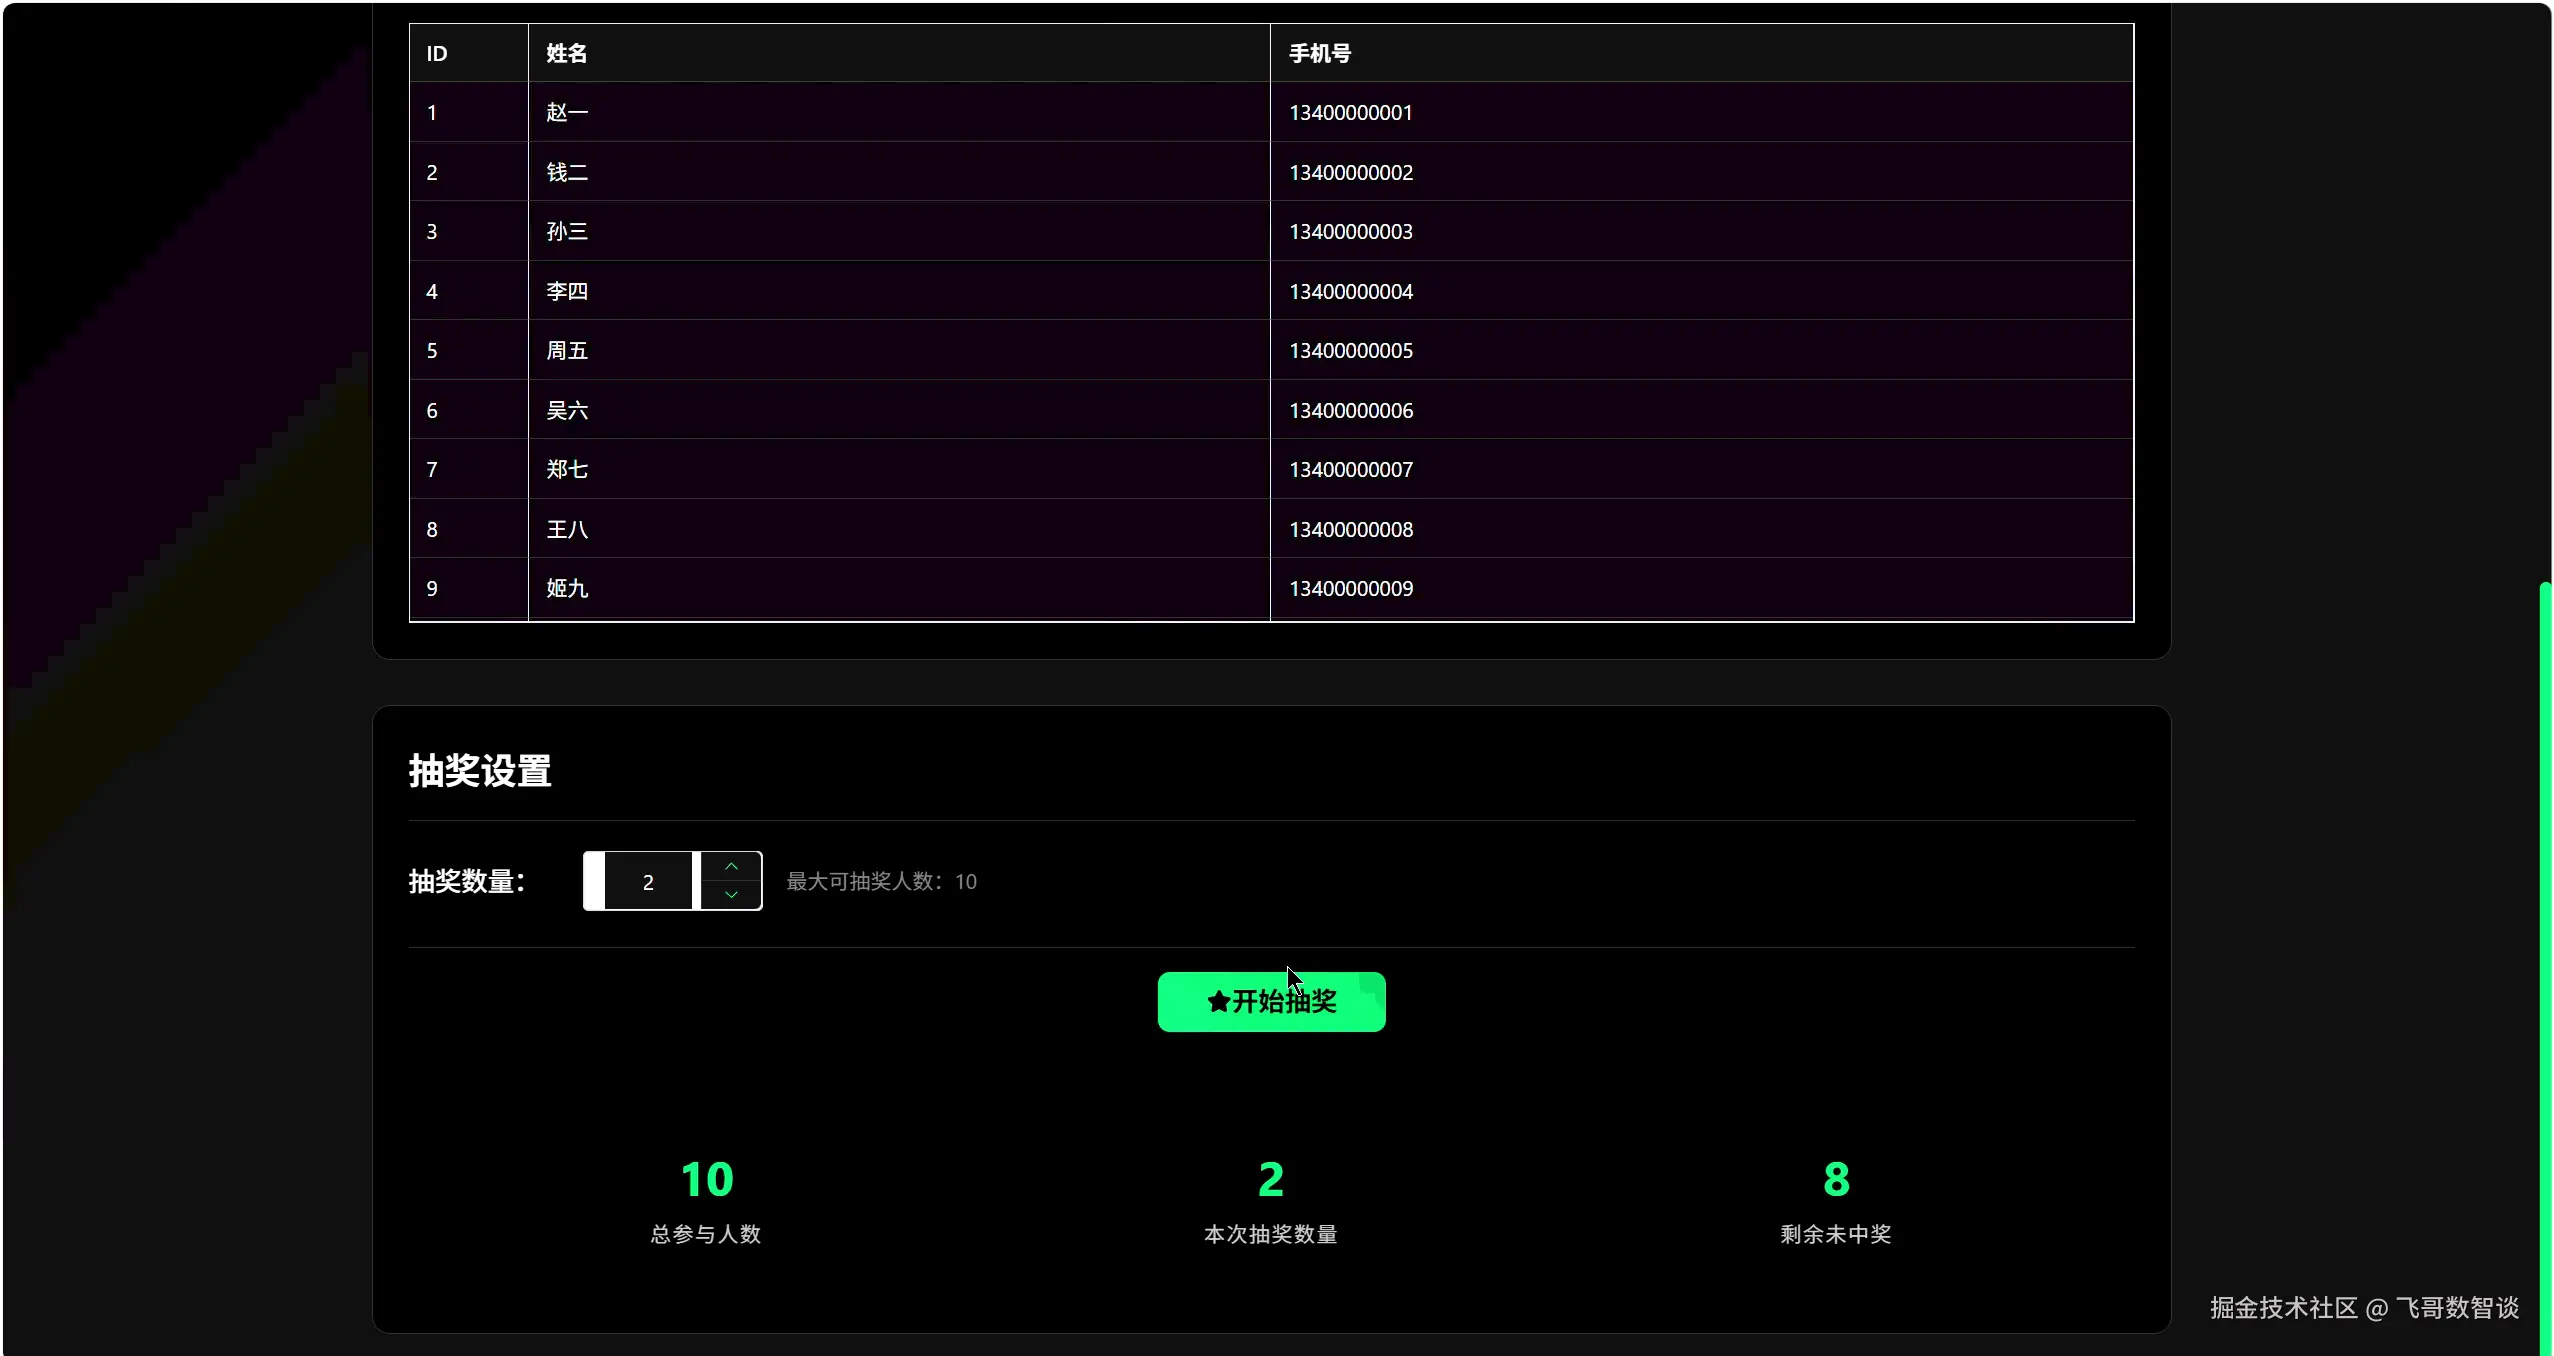
Task: Increase 抽奖数量 with the up arrow
Action: point(731,867)
